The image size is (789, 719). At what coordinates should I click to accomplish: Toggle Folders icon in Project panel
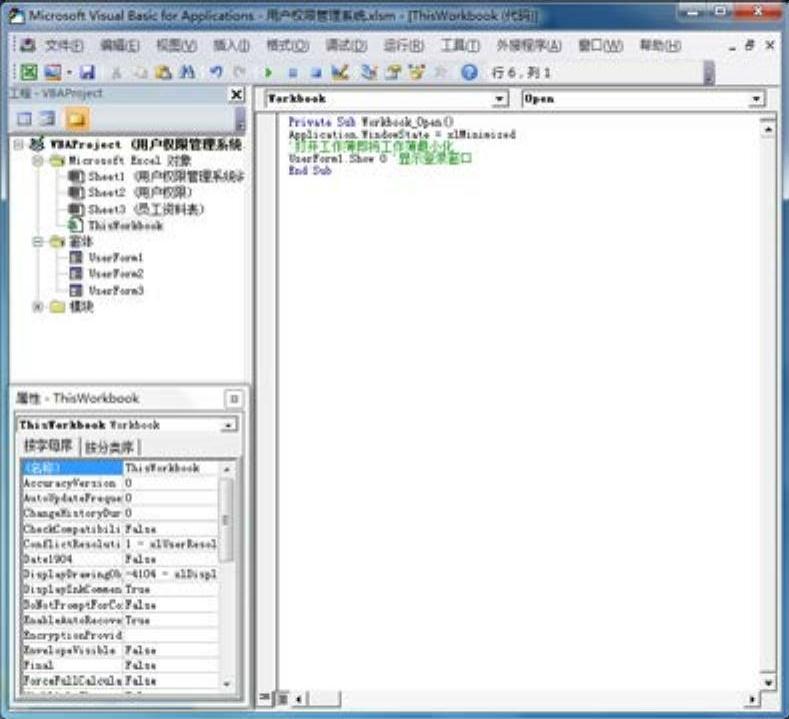tap(76, 119)
